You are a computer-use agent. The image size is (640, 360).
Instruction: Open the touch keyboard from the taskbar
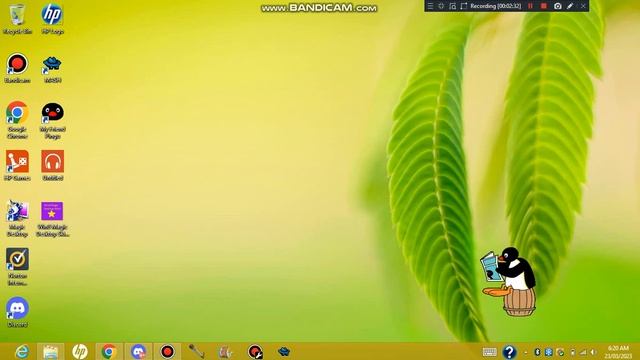pyautogui.click(x=489, y=352)
